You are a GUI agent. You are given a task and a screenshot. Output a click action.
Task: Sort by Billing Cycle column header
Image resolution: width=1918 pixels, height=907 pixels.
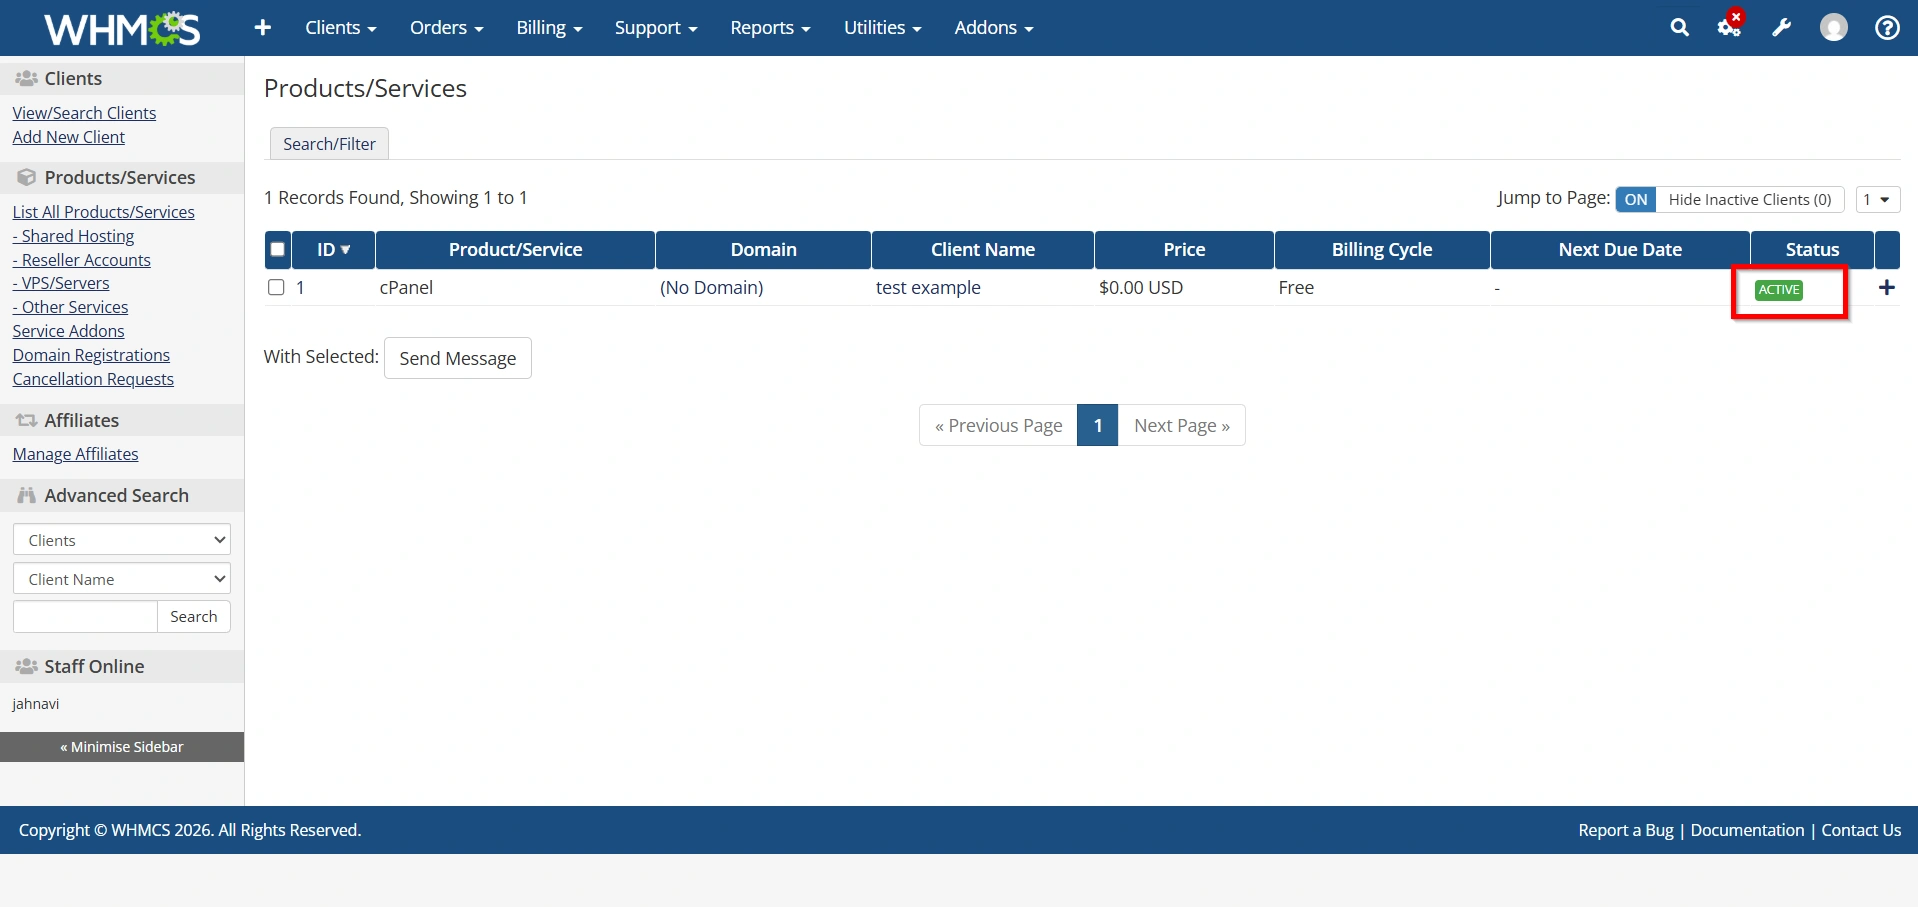[1382, 250]
